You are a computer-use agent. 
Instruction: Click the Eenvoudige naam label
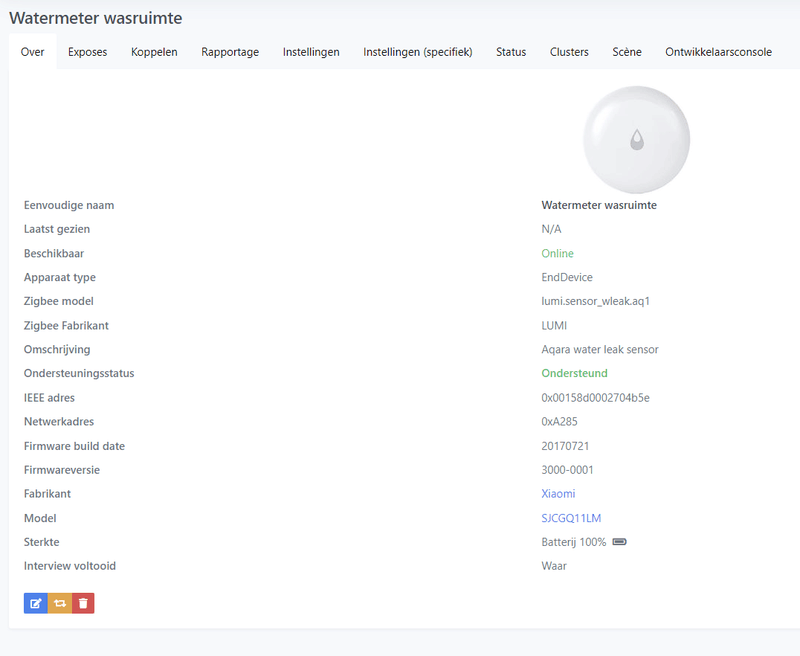[69, 205]
